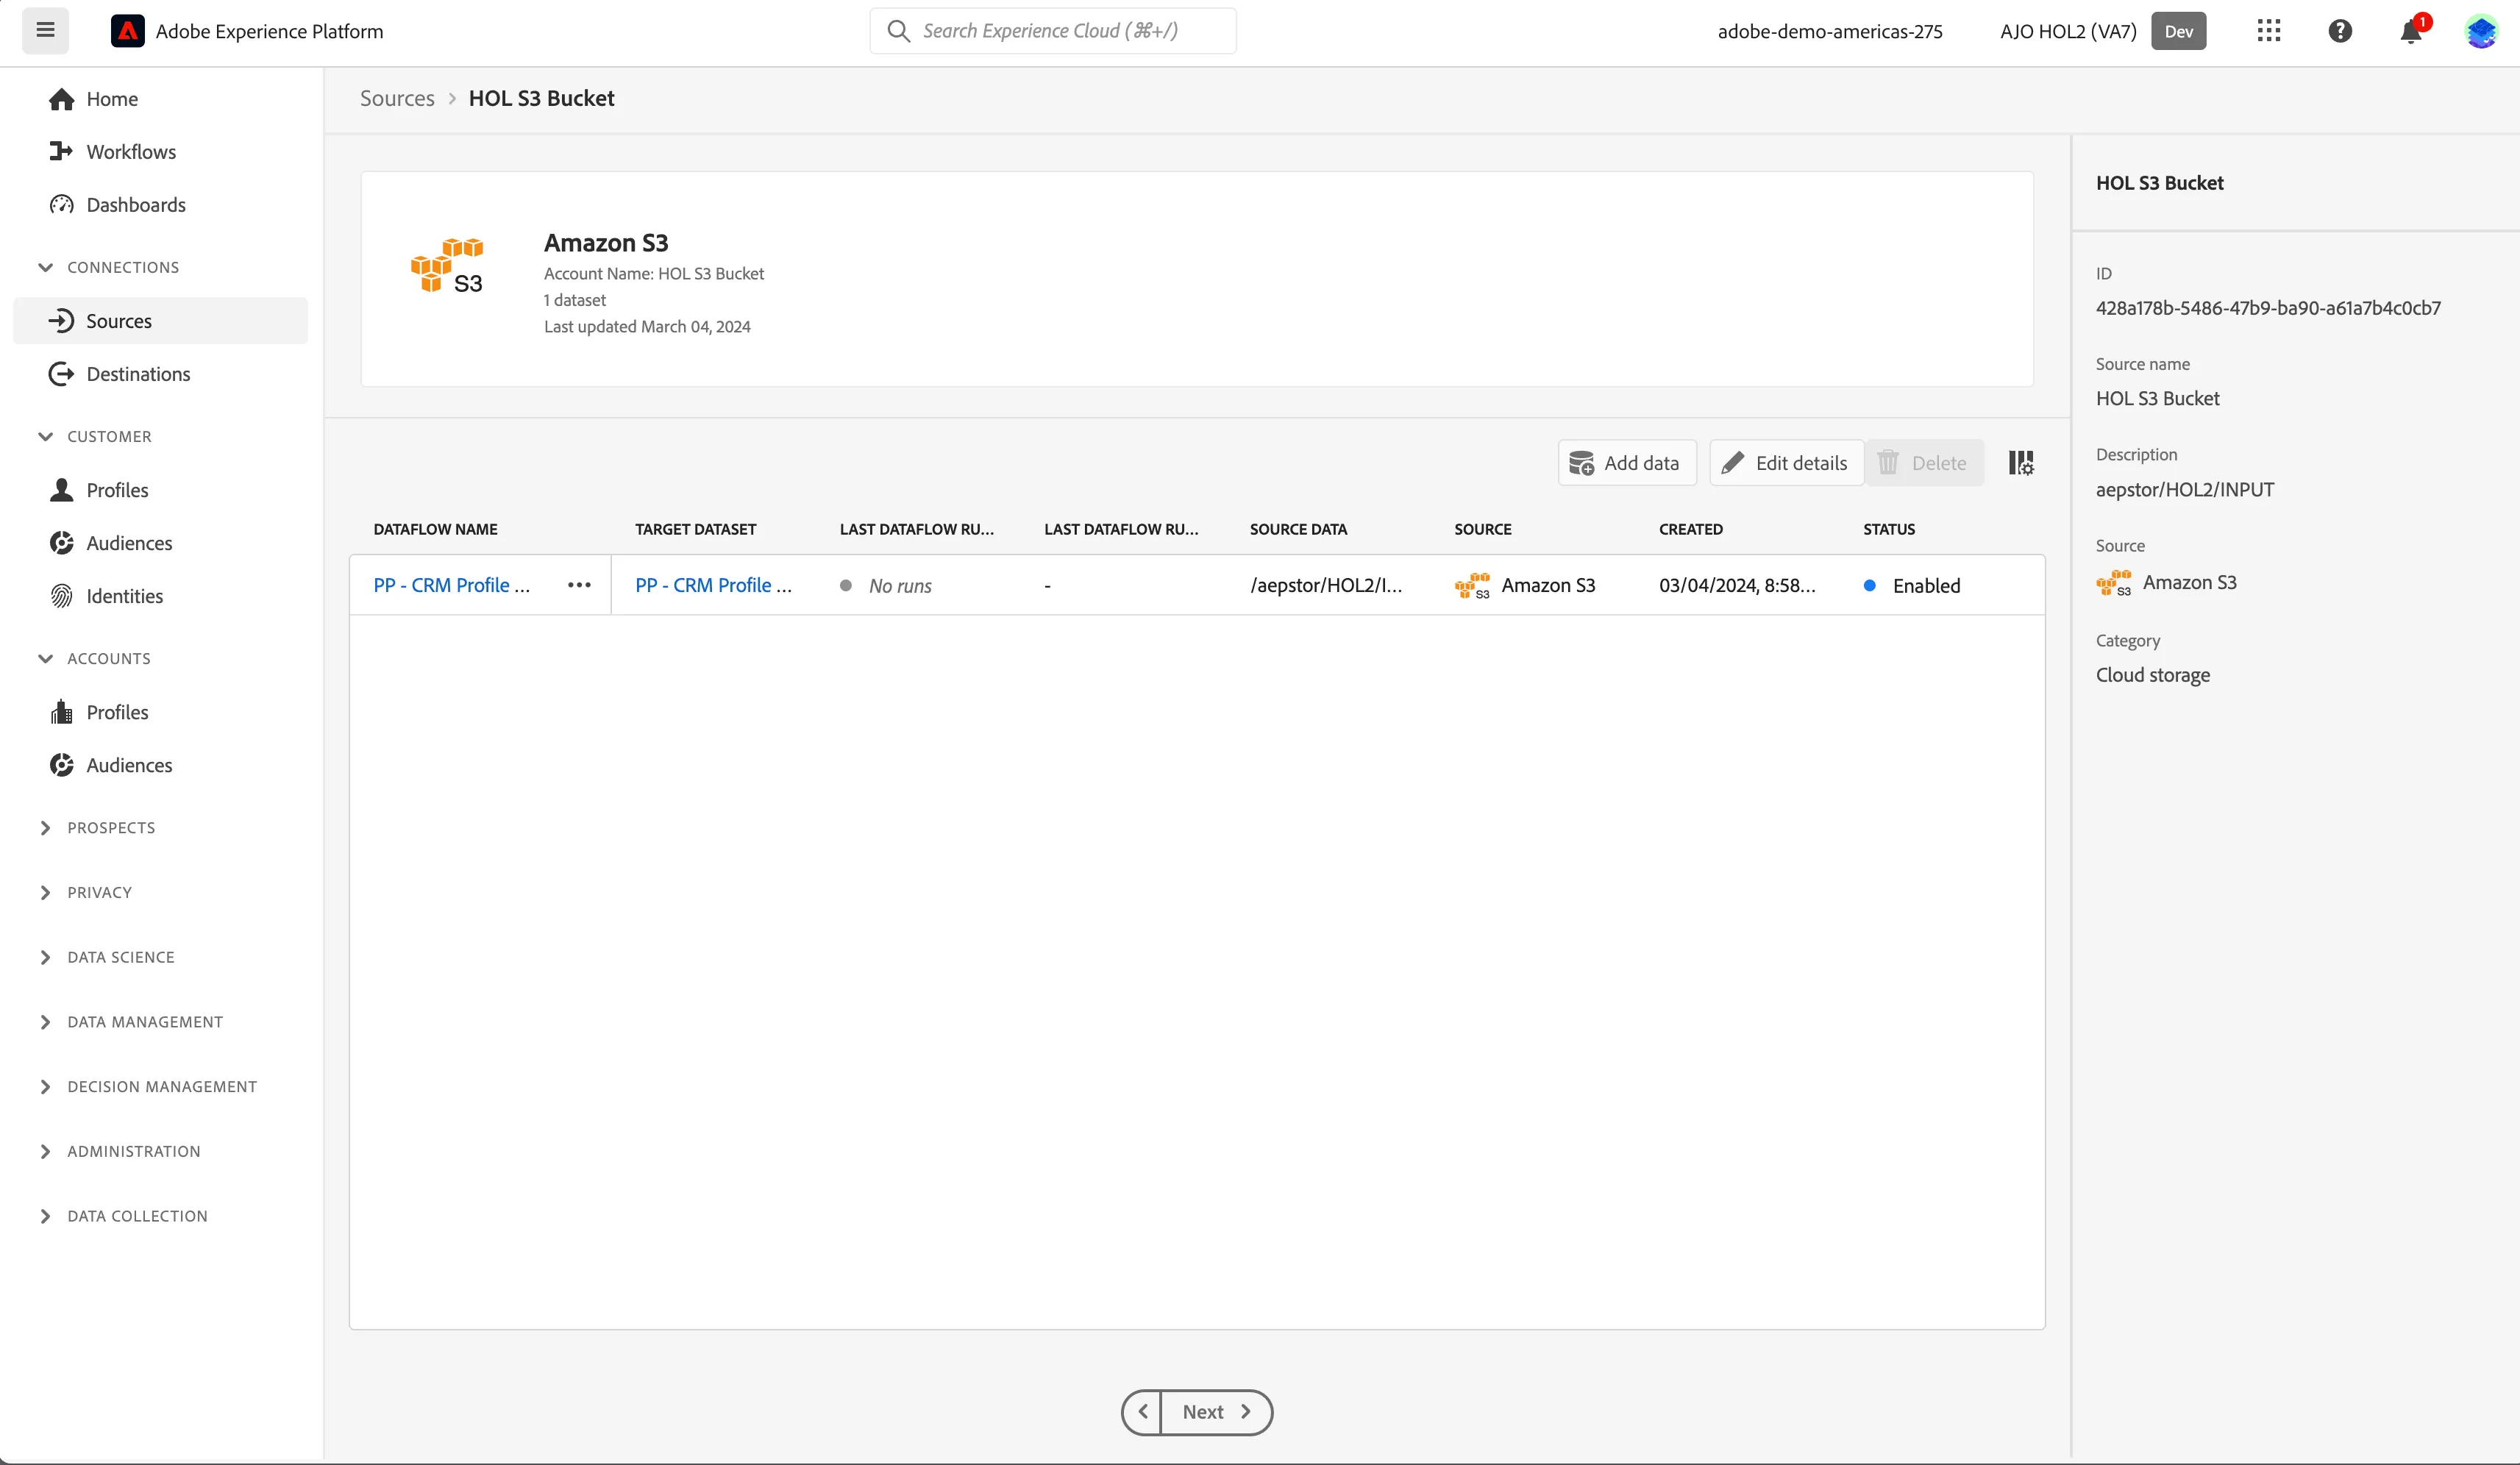Viewport: 2520px width, 1465px height.
Task: Go to the Next page
Action: click(1217, 1412)
